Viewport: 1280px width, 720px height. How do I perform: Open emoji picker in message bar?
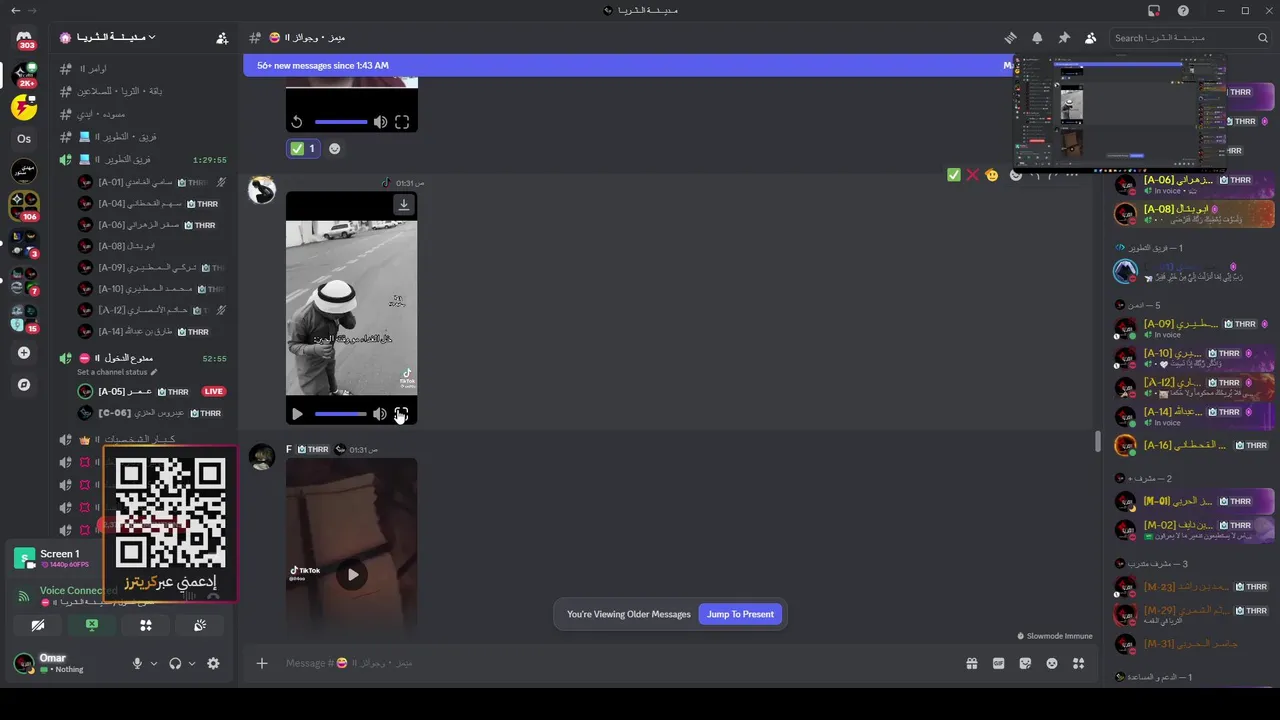(x=1052, y=663)
